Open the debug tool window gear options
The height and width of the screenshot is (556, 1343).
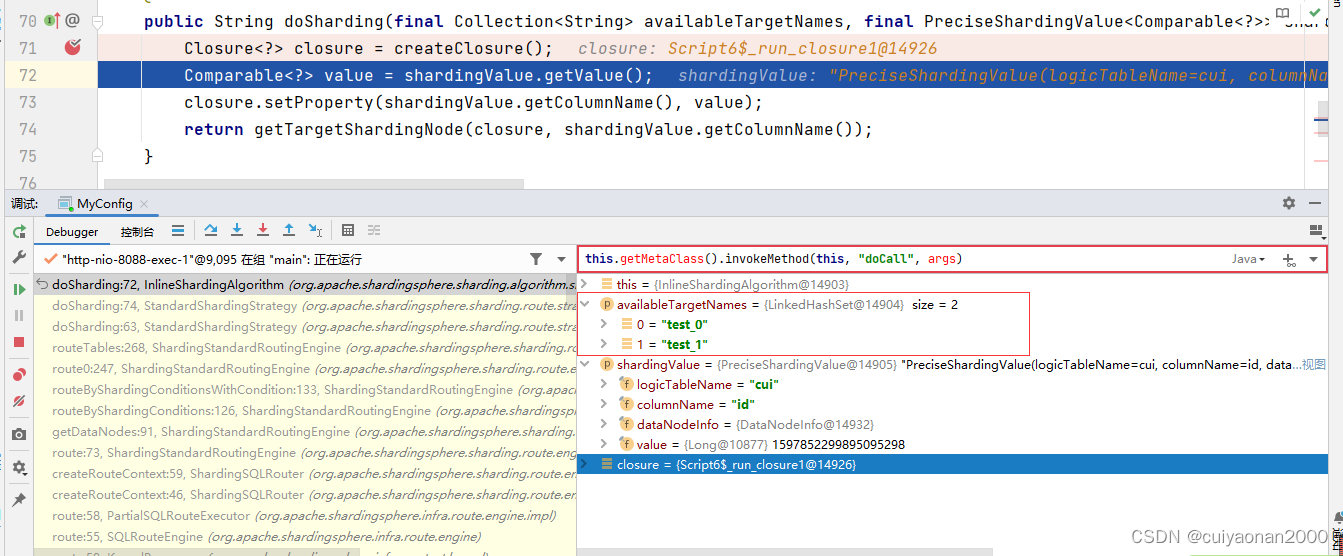coord(1289,203)
